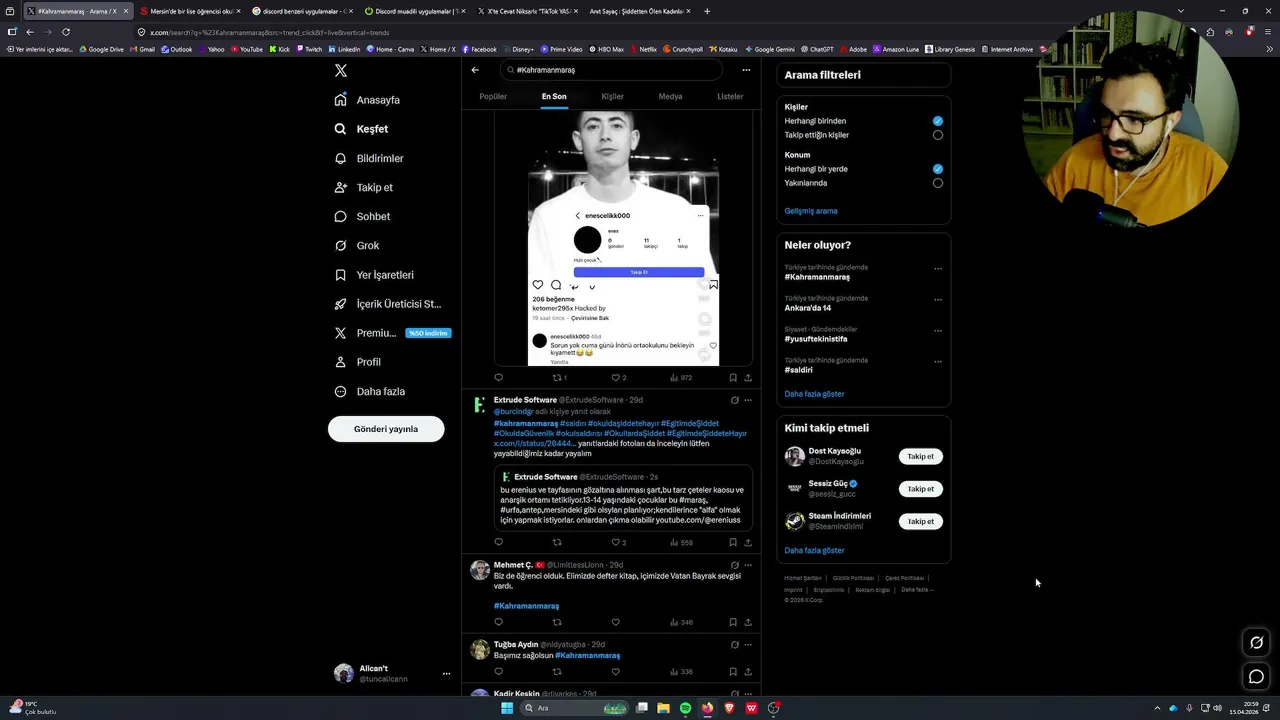Screen dimensions: 1280x720
Task: Select Yakınlarında radio option
Action: pyautogui.click(x=937, y=183)
